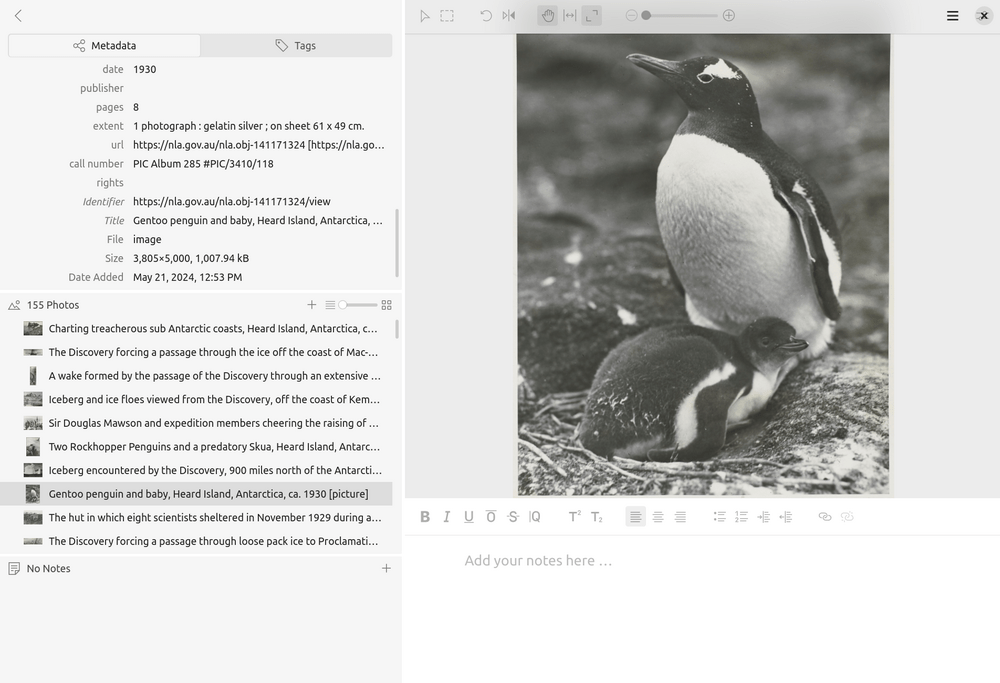Align note text right

[680, 517]
